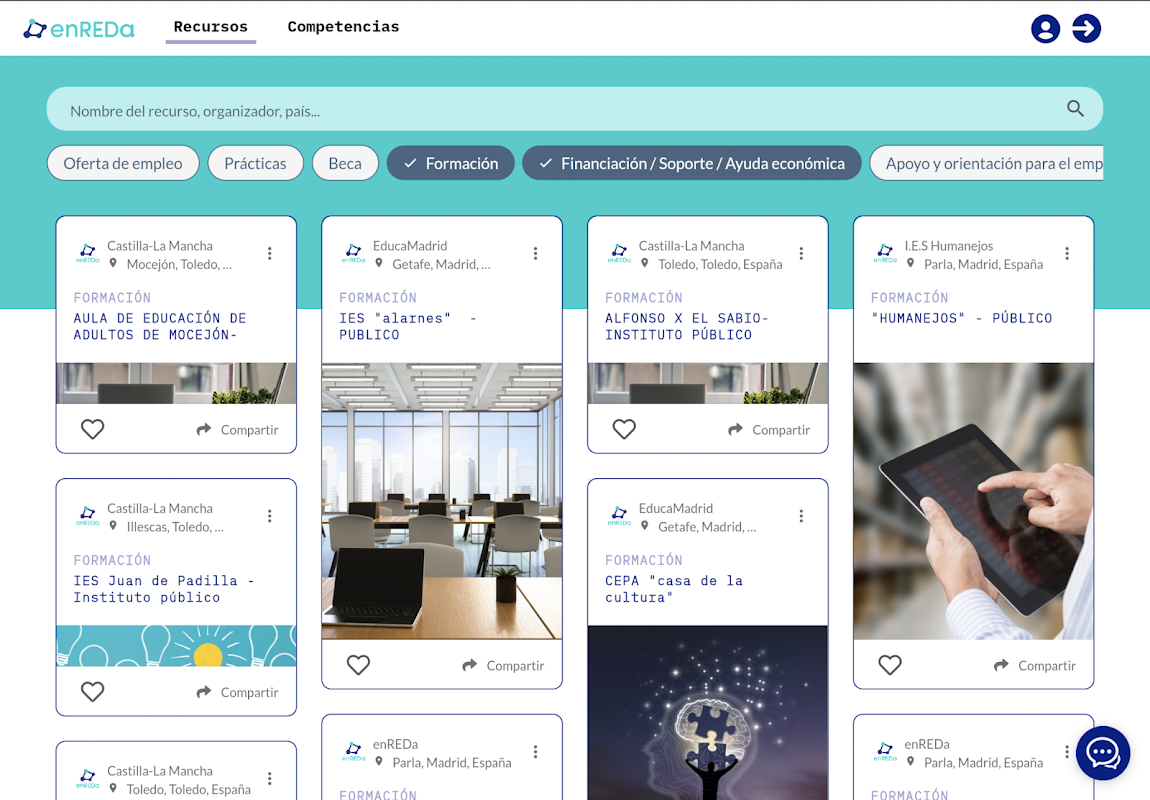Viewport: 1150px width, 800px height.
Task: Click title IES "alarnes" - PUBLICO
Action: [x=408, y=326]
